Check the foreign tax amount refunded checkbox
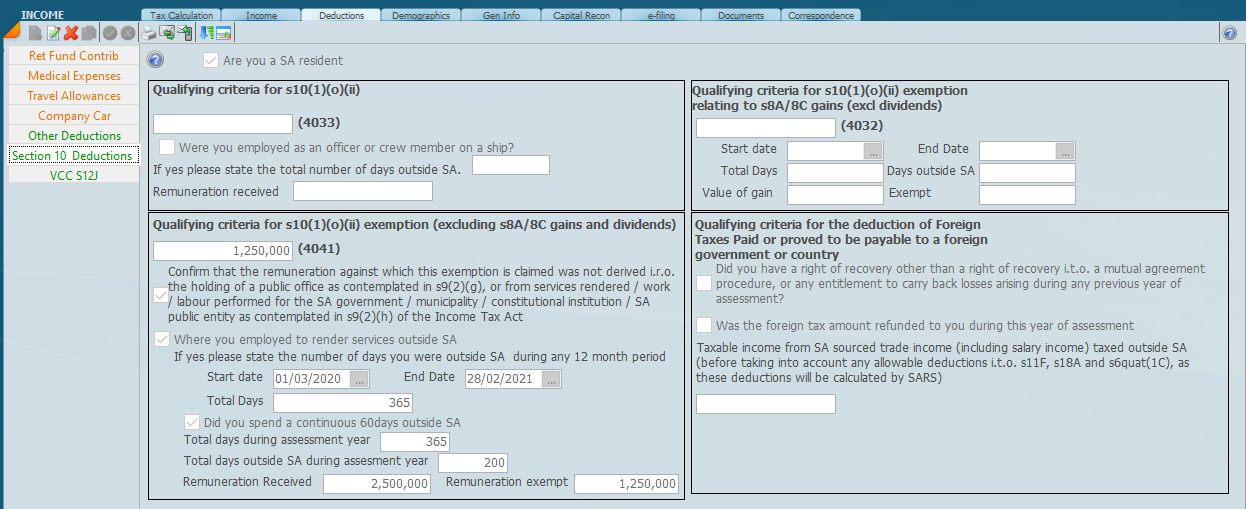The height and width of the screenshot is (509, 1246). click(x=704, y=325)
